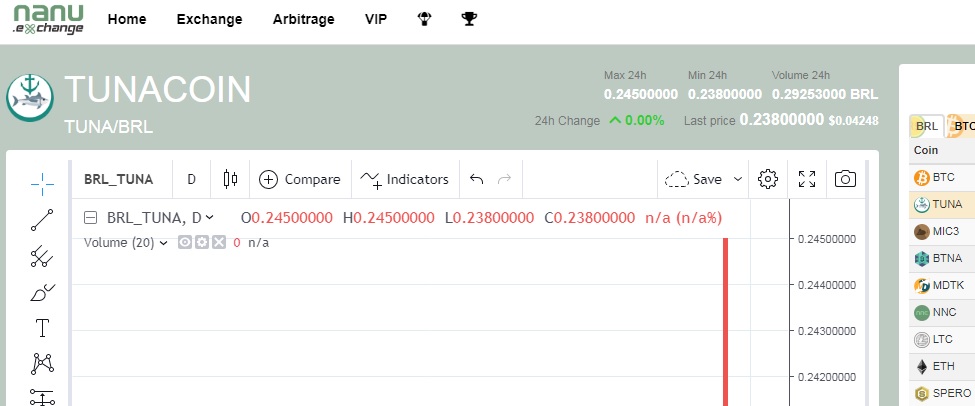Click the red candlestick bar

coord(725,322)
